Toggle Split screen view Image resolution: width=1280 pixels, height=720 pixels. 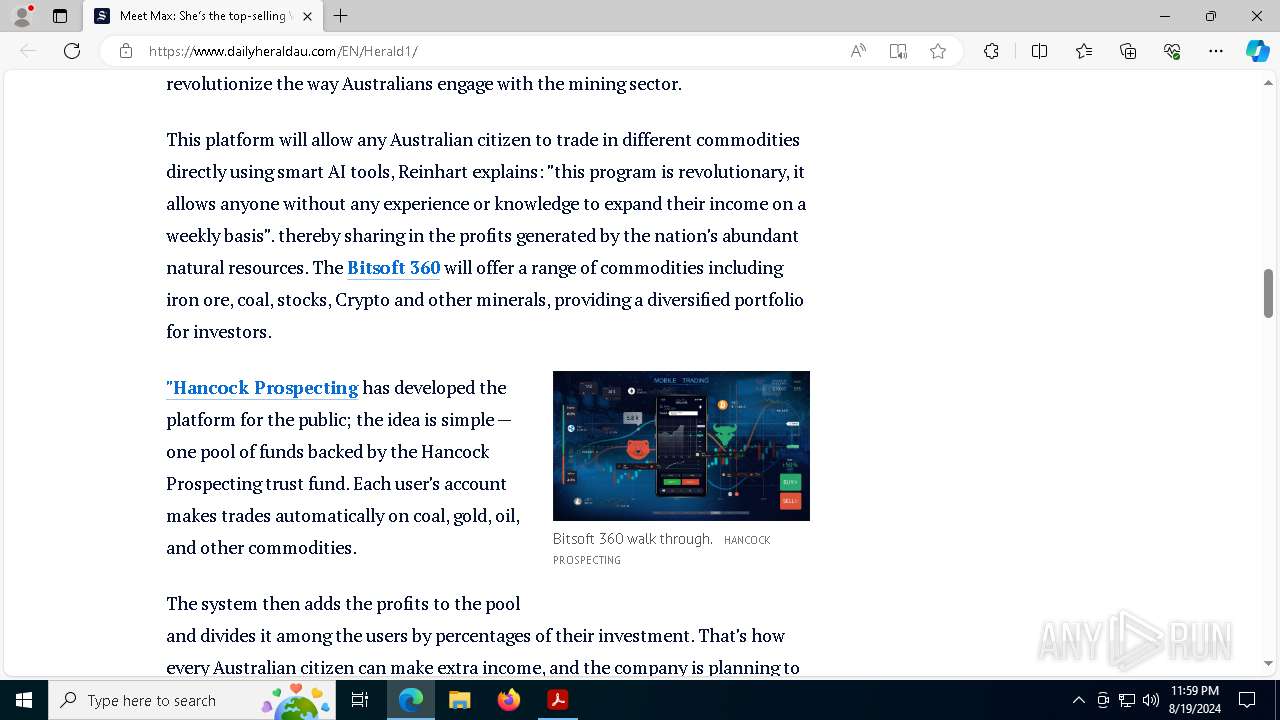click(1039, 51)
